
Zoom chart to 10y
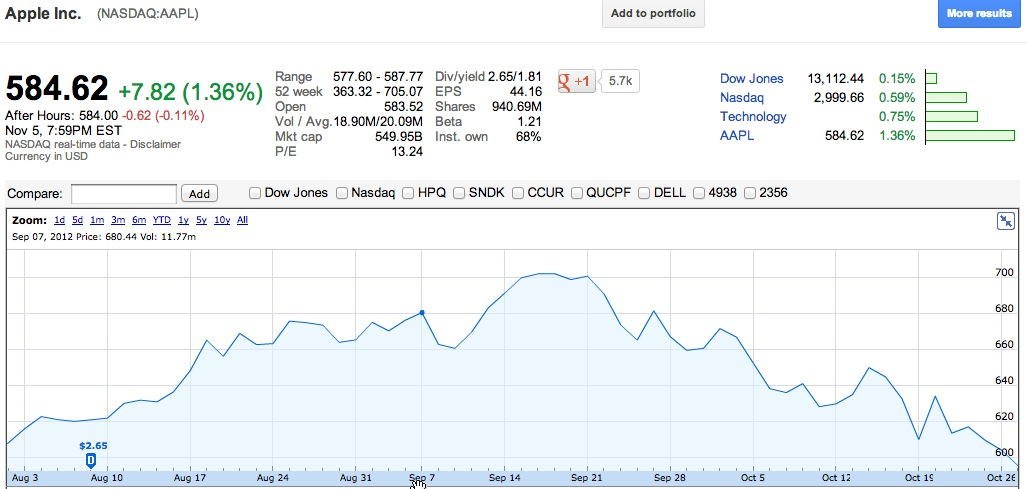(x=222, y=221)
